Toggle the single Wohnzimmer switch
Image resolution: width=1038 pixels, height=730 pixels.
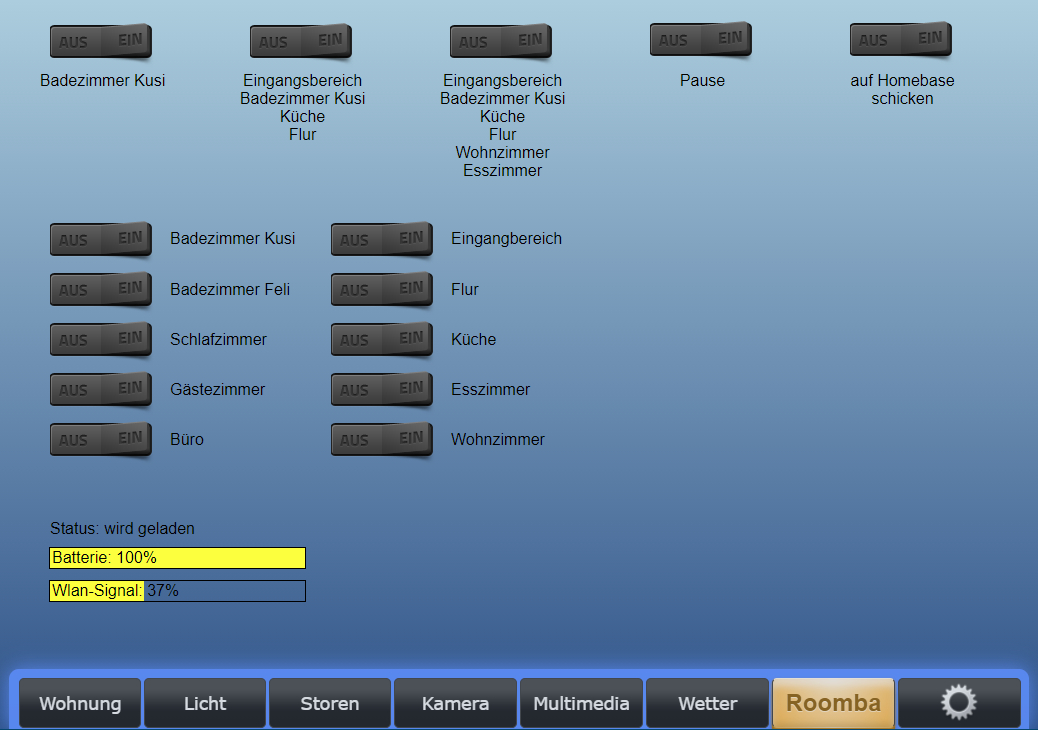(382, 439)
